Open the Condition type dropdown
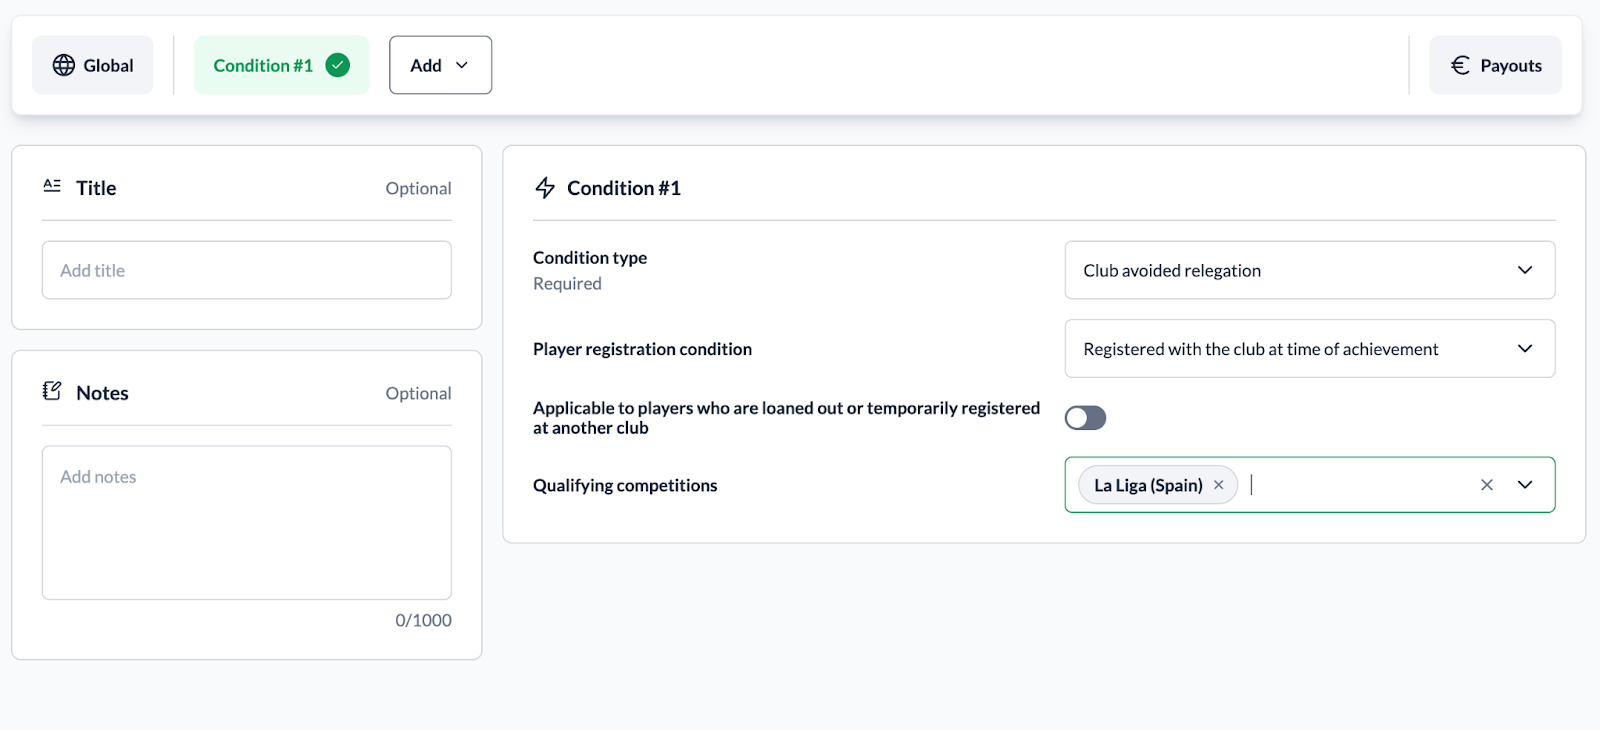This screenshot has height=730, width=1600. (x=1309, y=270)
